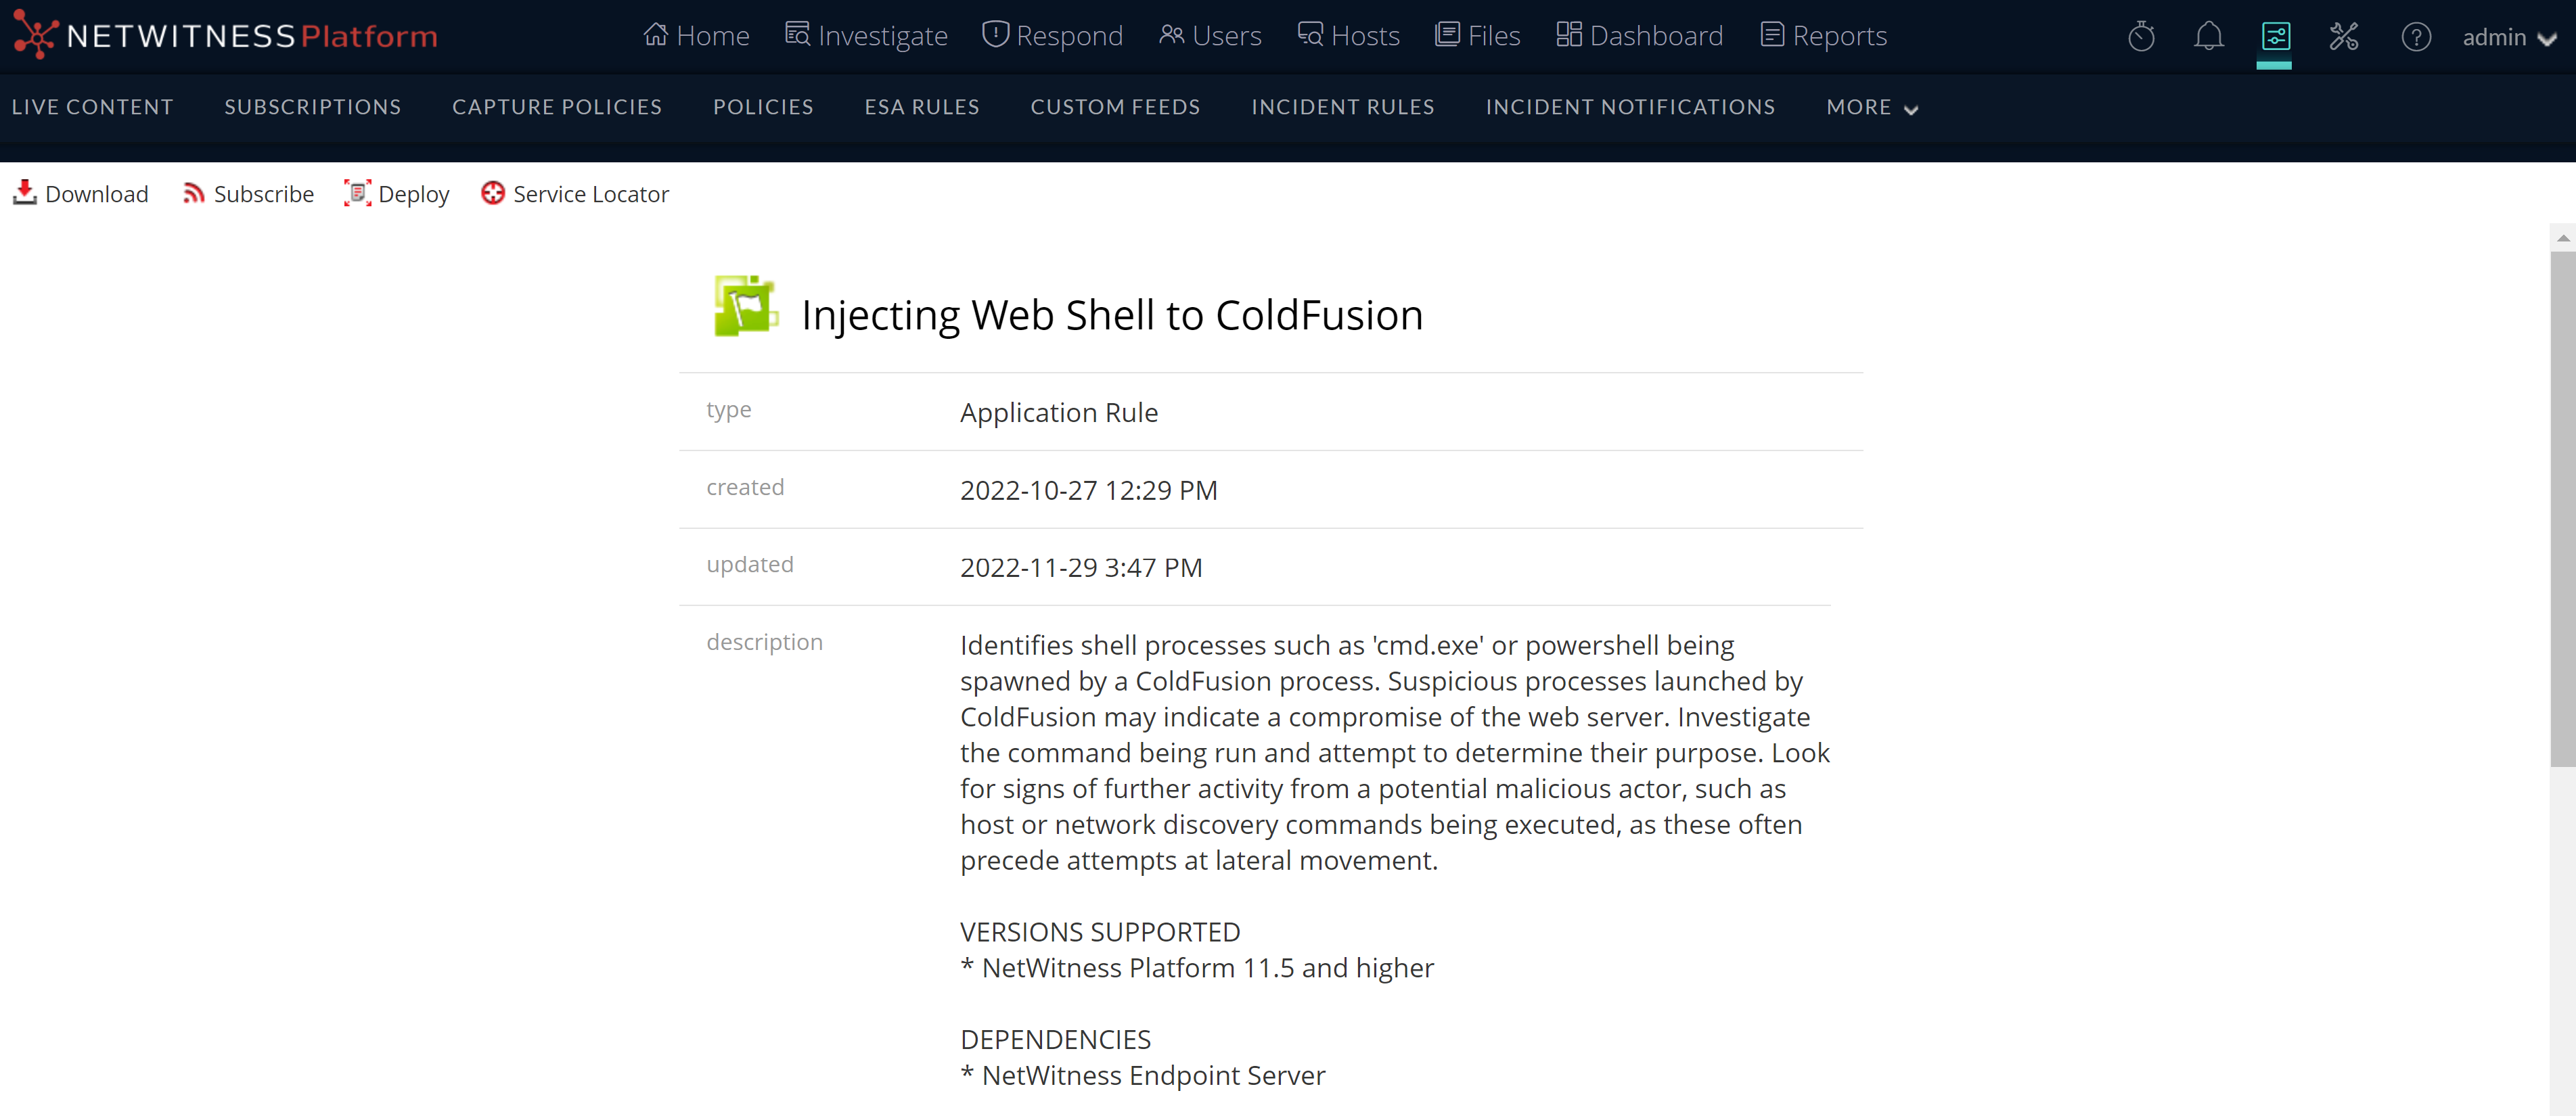Viewport: 2576px width, 1116px height.
Task: Click the Files icon
Action: [x=1447, y=33]
